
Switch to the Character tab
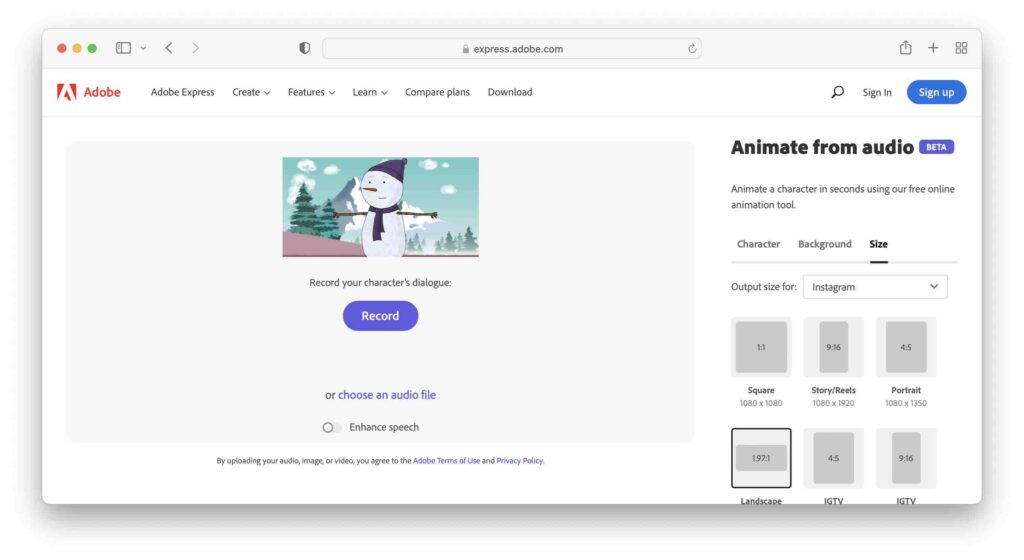tap(758, 244)
